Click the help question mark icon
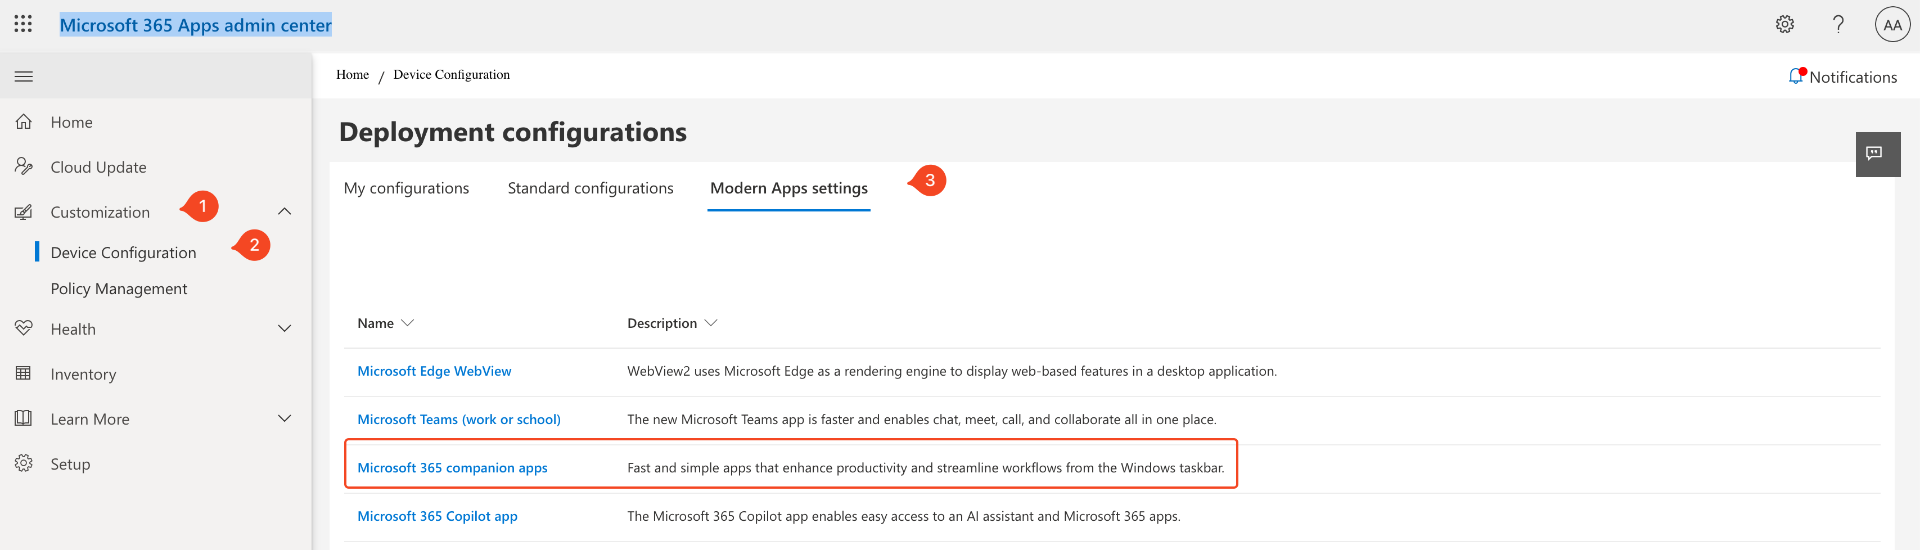 click(1838, 24)
